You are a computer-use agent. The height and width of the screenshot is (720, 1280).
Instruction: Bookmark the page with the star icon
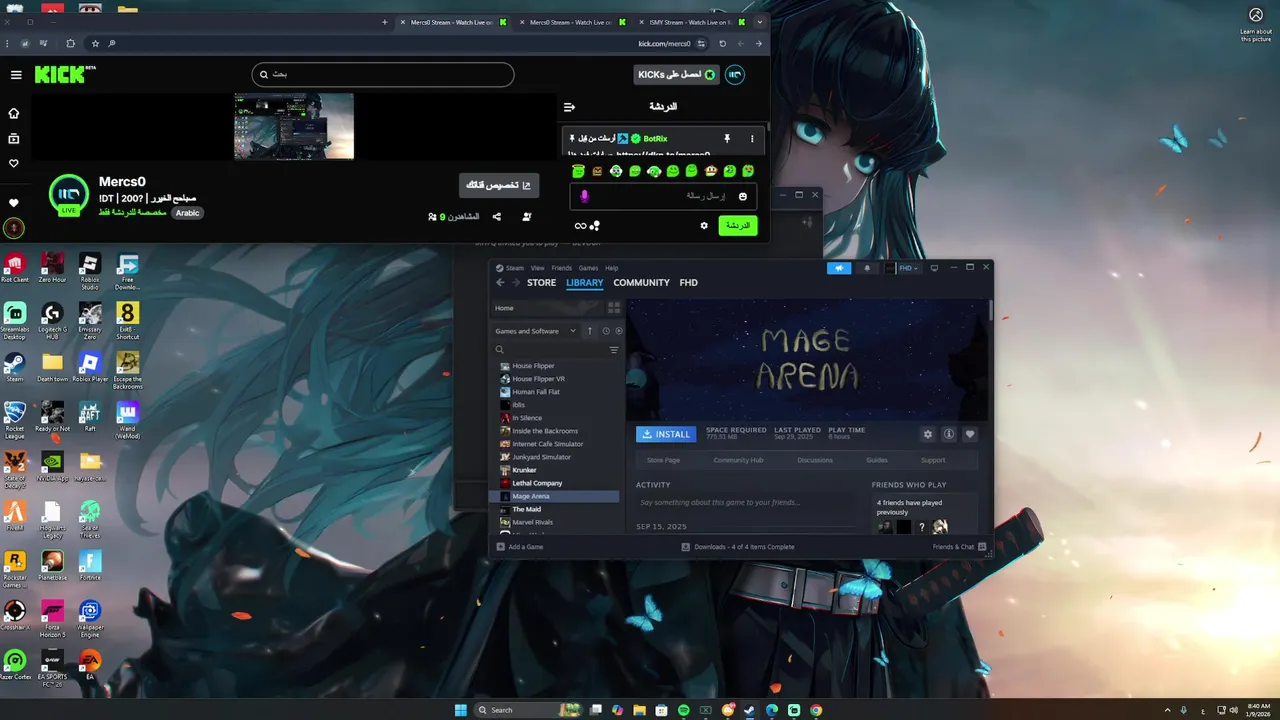(x=95, y=44)
